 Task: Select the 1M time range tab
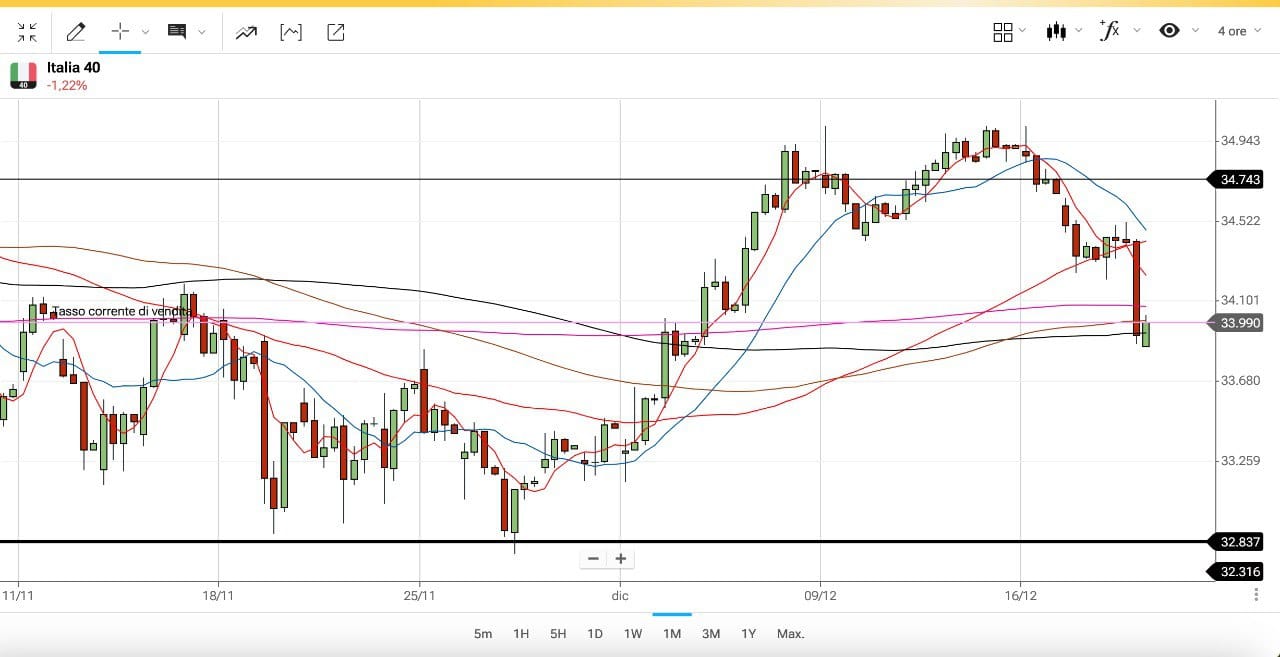tap(671, 633)
